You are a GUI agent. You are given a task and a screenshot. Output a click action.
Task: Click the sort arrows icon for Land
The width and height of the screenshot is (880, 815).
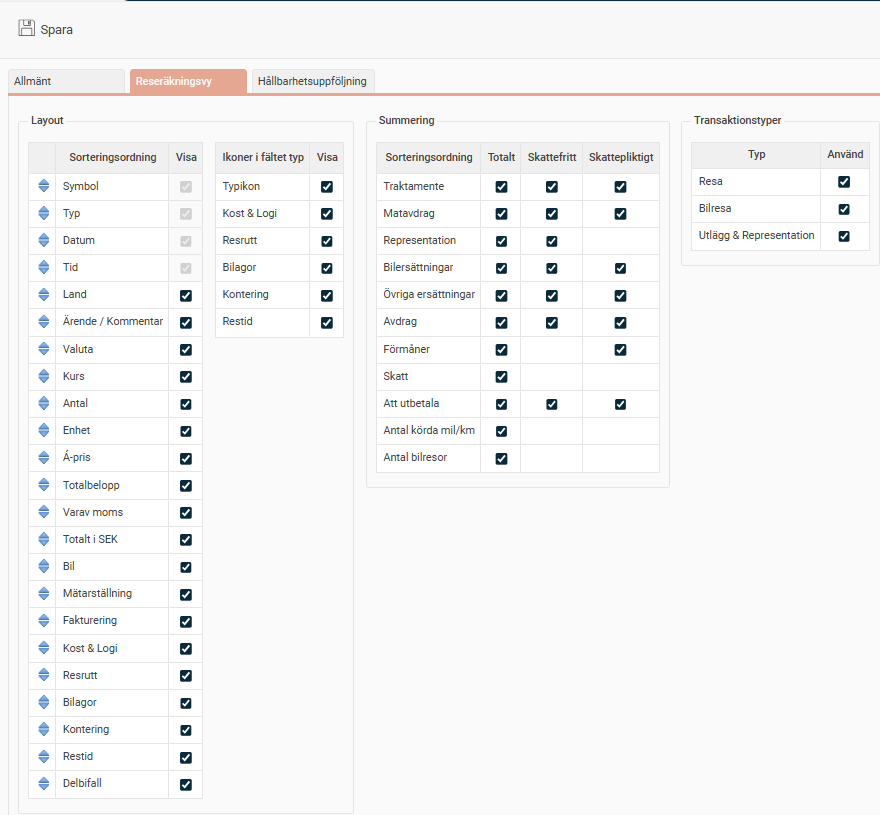(43, 295)
